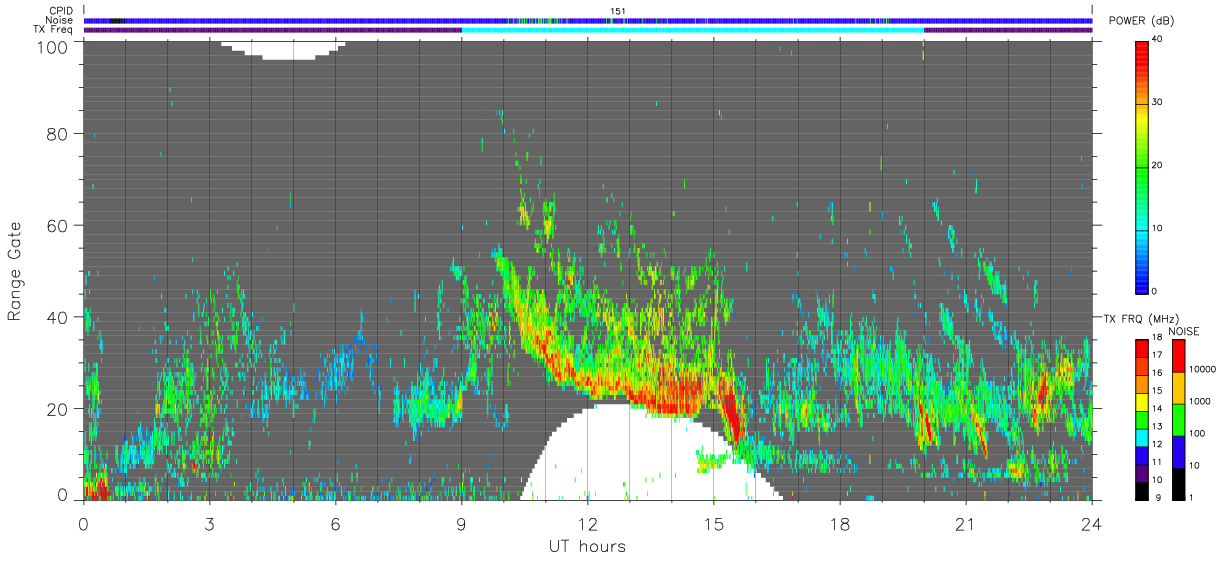
Task: Pick the cyan 12 MHz TX FRQ swatch
Action: click(1142, 436)
